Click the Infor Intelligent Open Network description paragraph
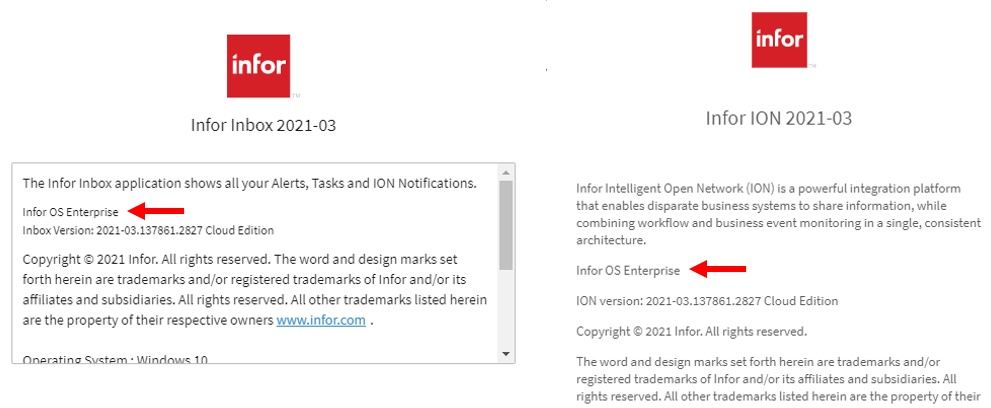The height and width of the screenshot is (408, 991). point(768,214)
